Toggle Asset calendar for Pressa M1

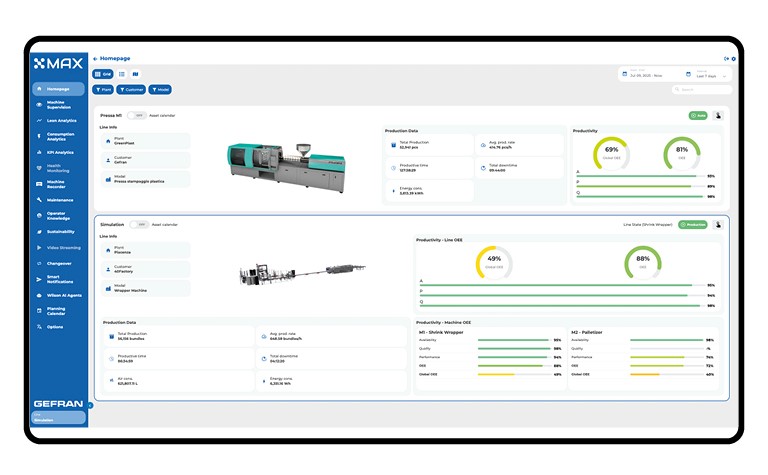coord(137,115)
